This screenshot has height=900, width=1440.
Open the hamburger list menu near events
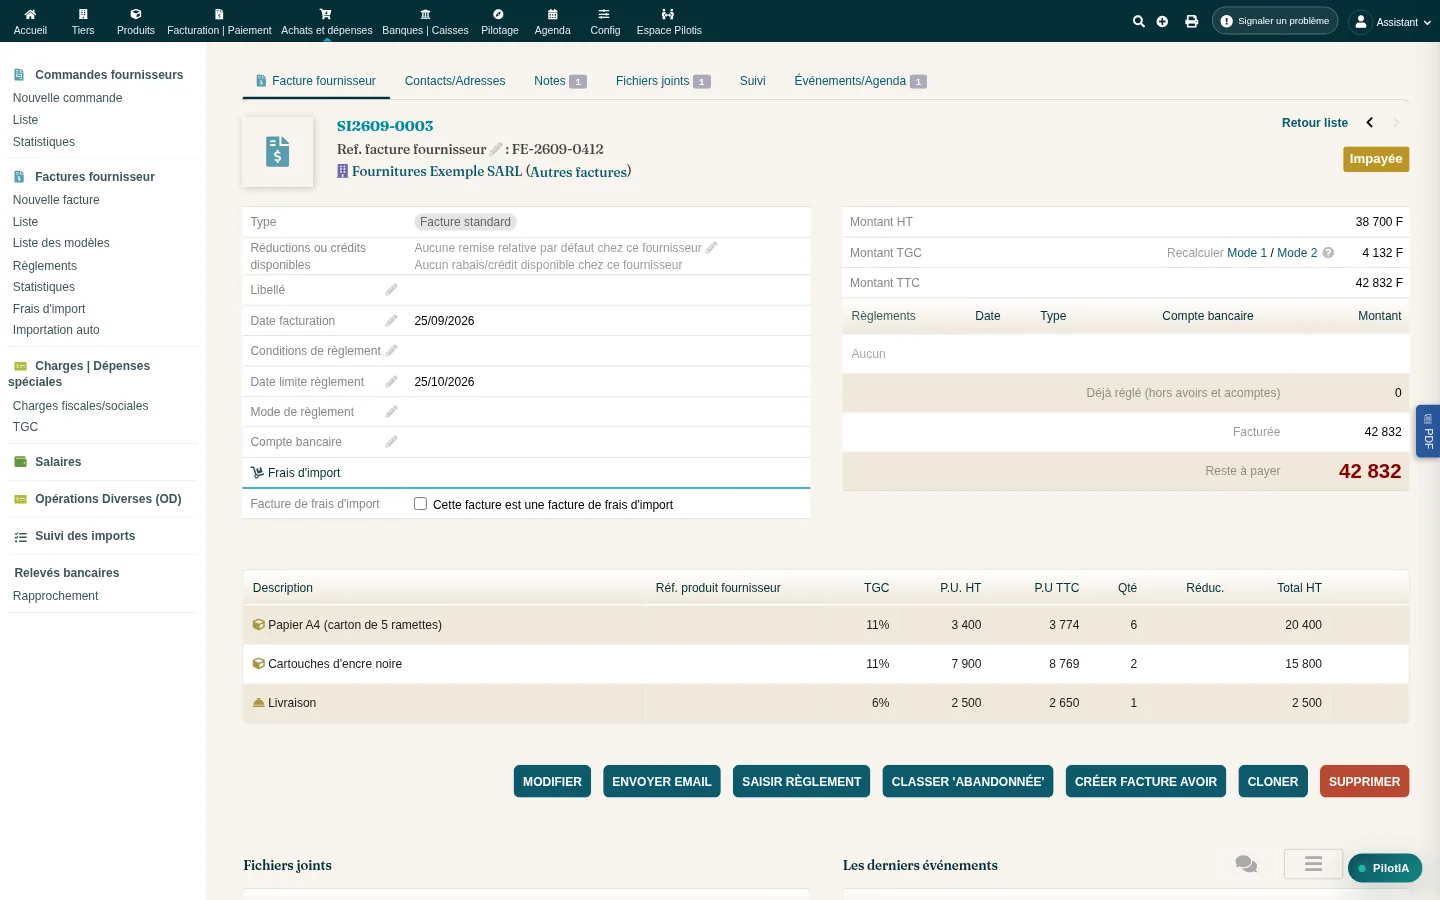point(1314,863)
